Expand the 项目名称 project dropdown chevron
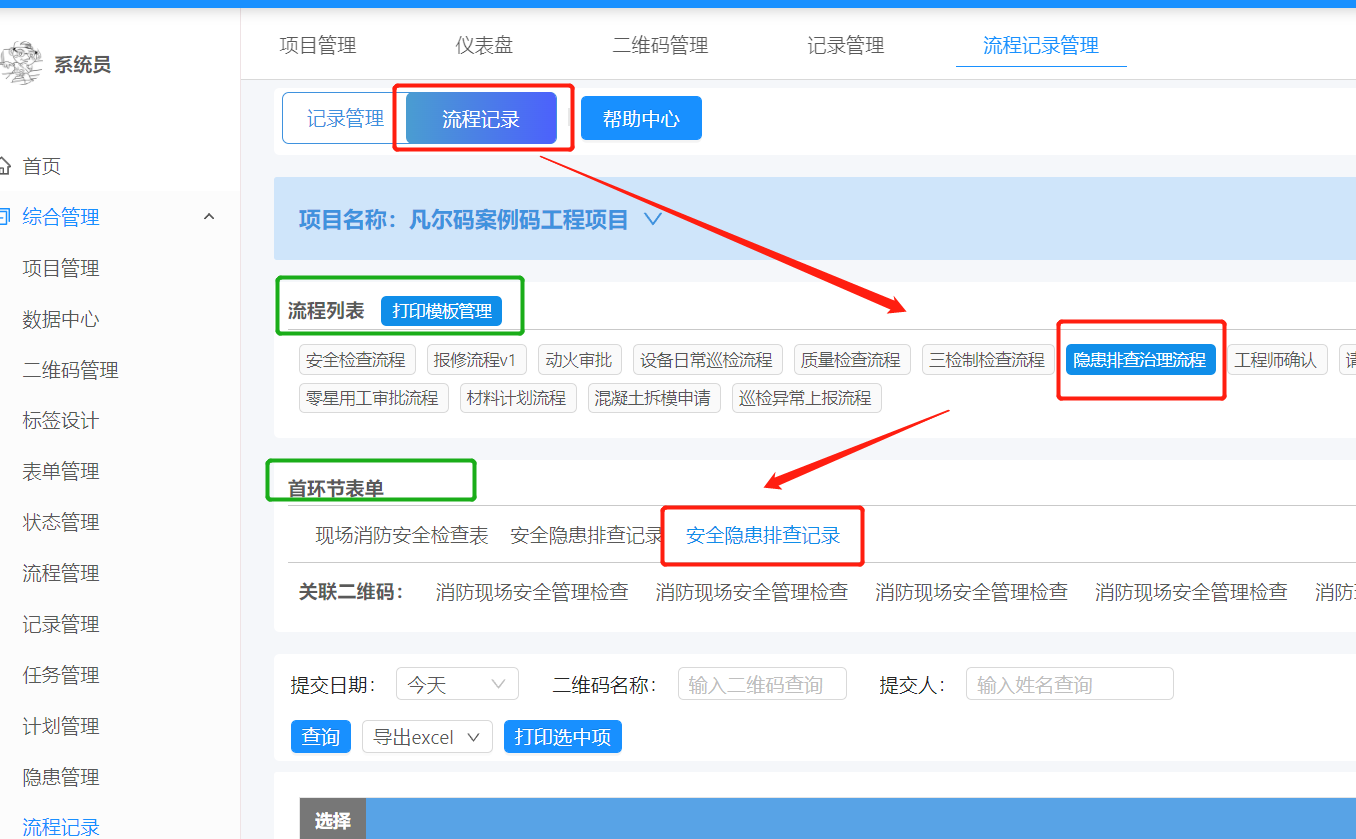Viewport: 1356px width, 839px height. point(653,219)
